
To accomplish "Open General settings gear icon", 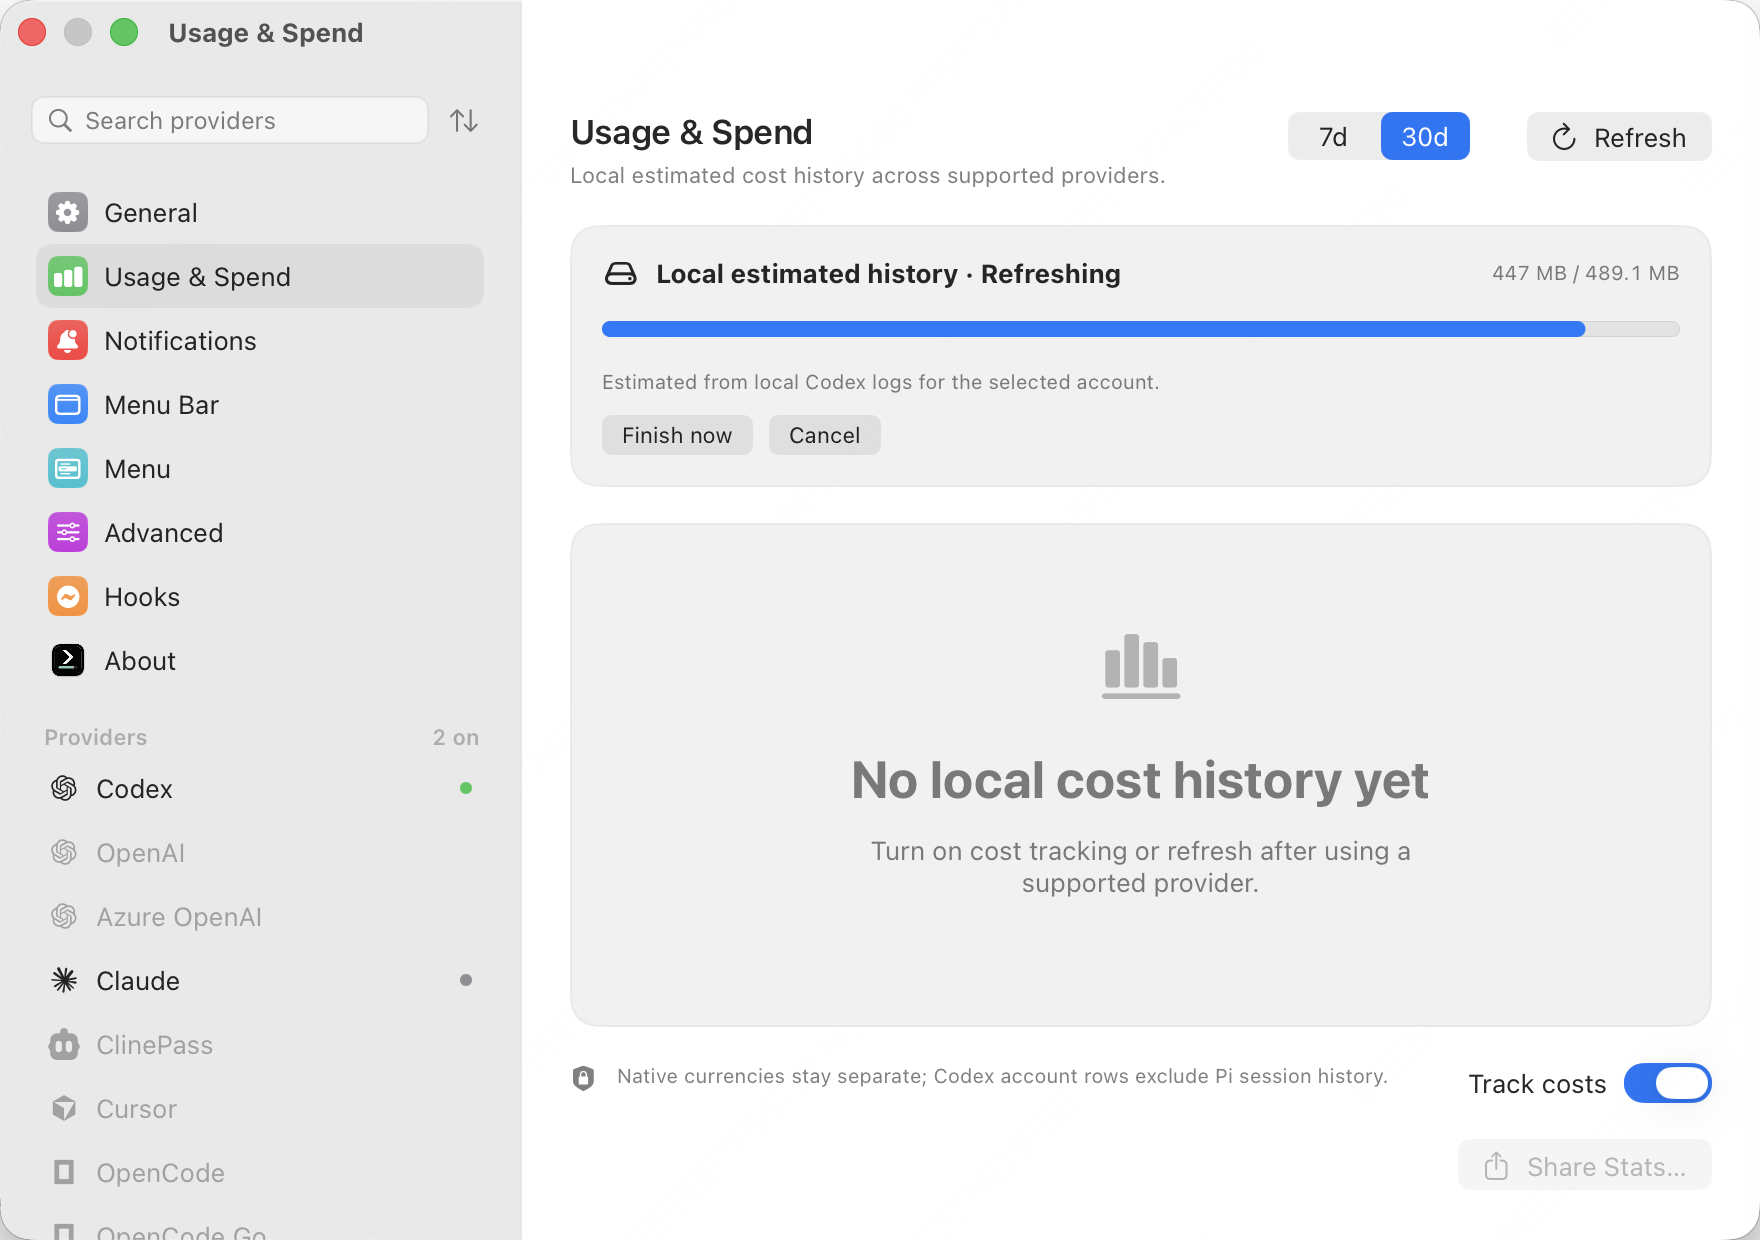I will [68, 213].
